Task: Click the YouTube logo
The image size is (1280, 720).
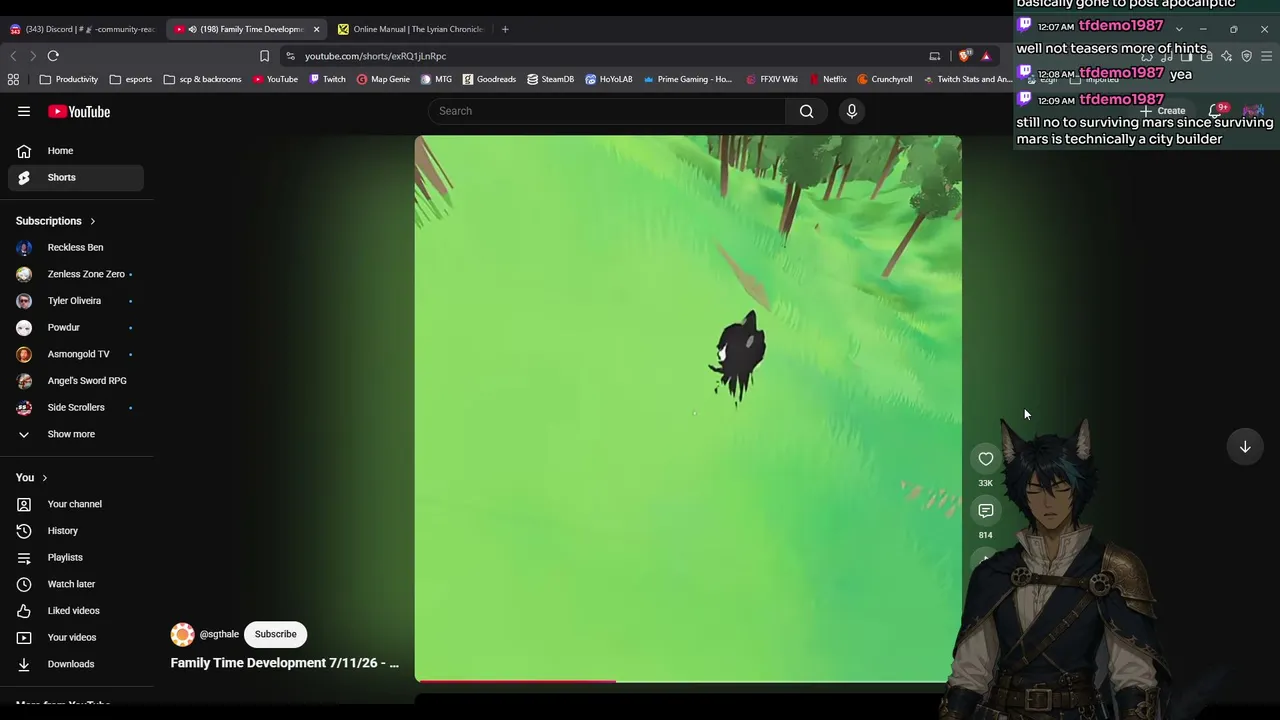Action: (x=79, y=111)
